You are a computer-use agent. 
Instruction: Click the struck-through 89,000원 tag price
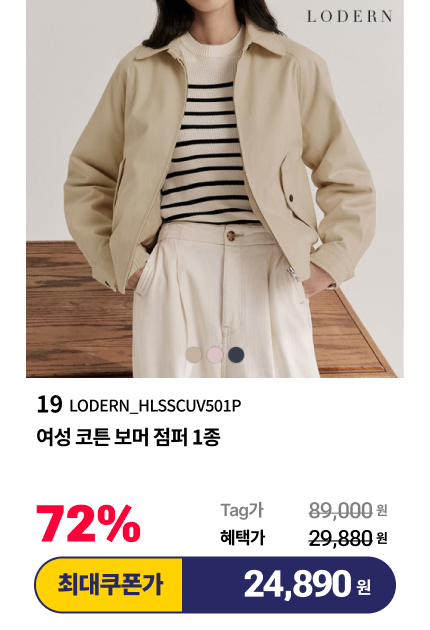click(348, 511)
